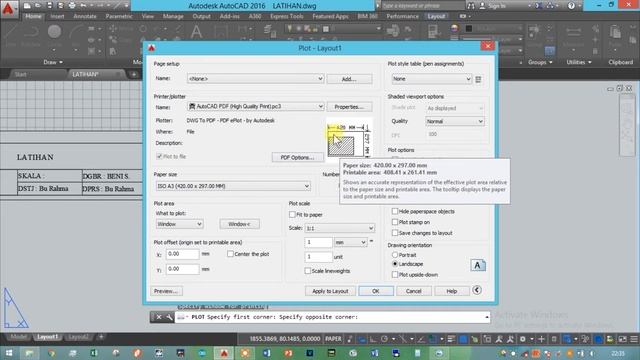Screen dimensions: 640x360
Task: Select the Landscape orientation radio button
Action: coord(395,264)
